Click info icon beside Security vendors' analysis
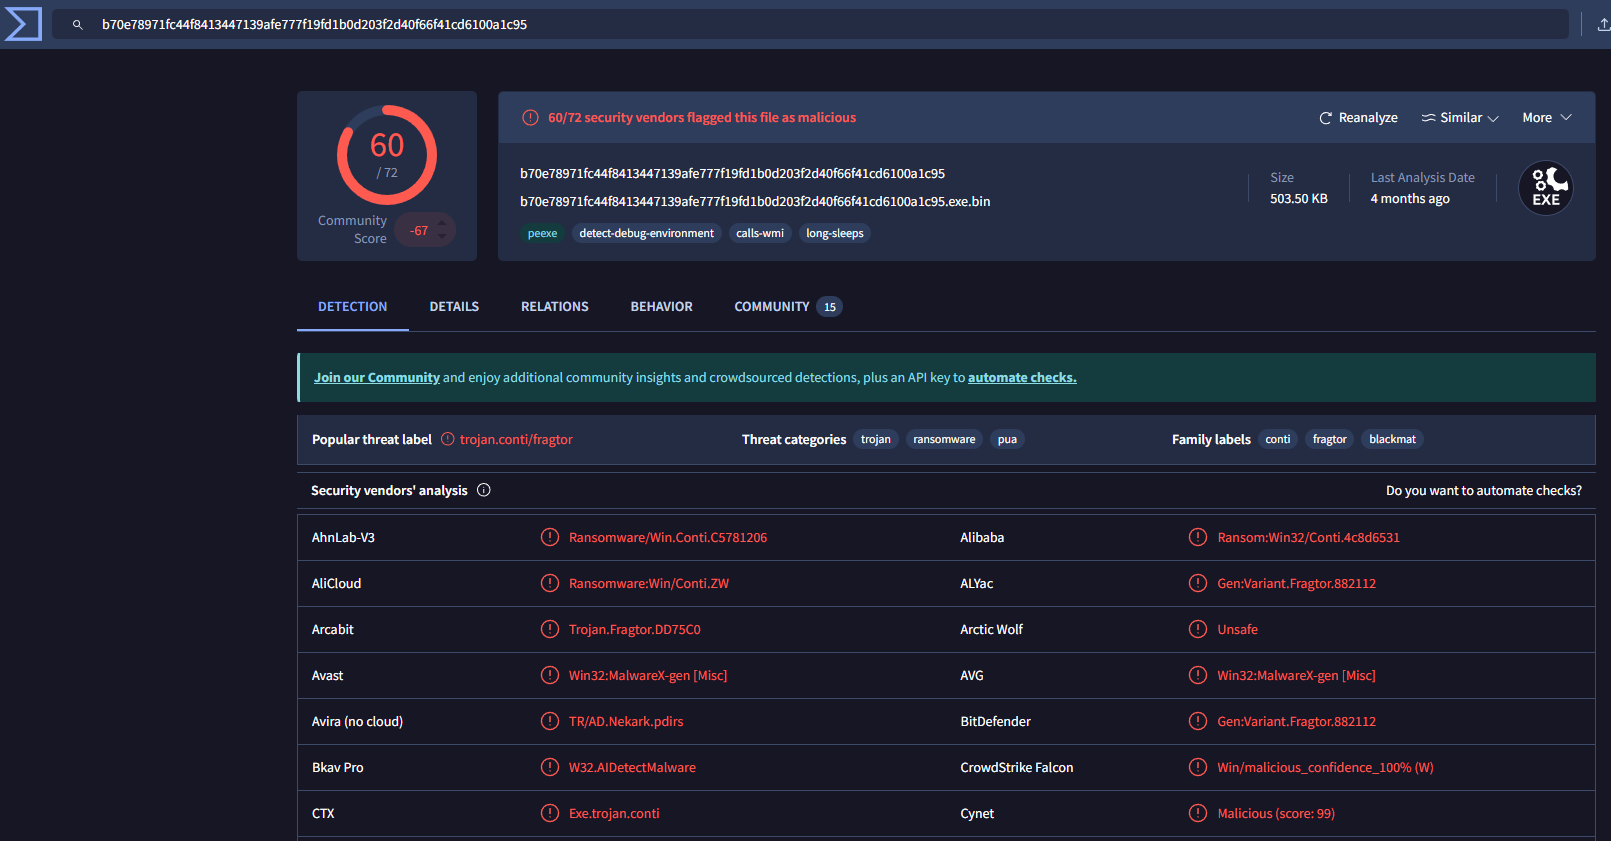This screenshot has width=1611, height=841. click(484, 490)
